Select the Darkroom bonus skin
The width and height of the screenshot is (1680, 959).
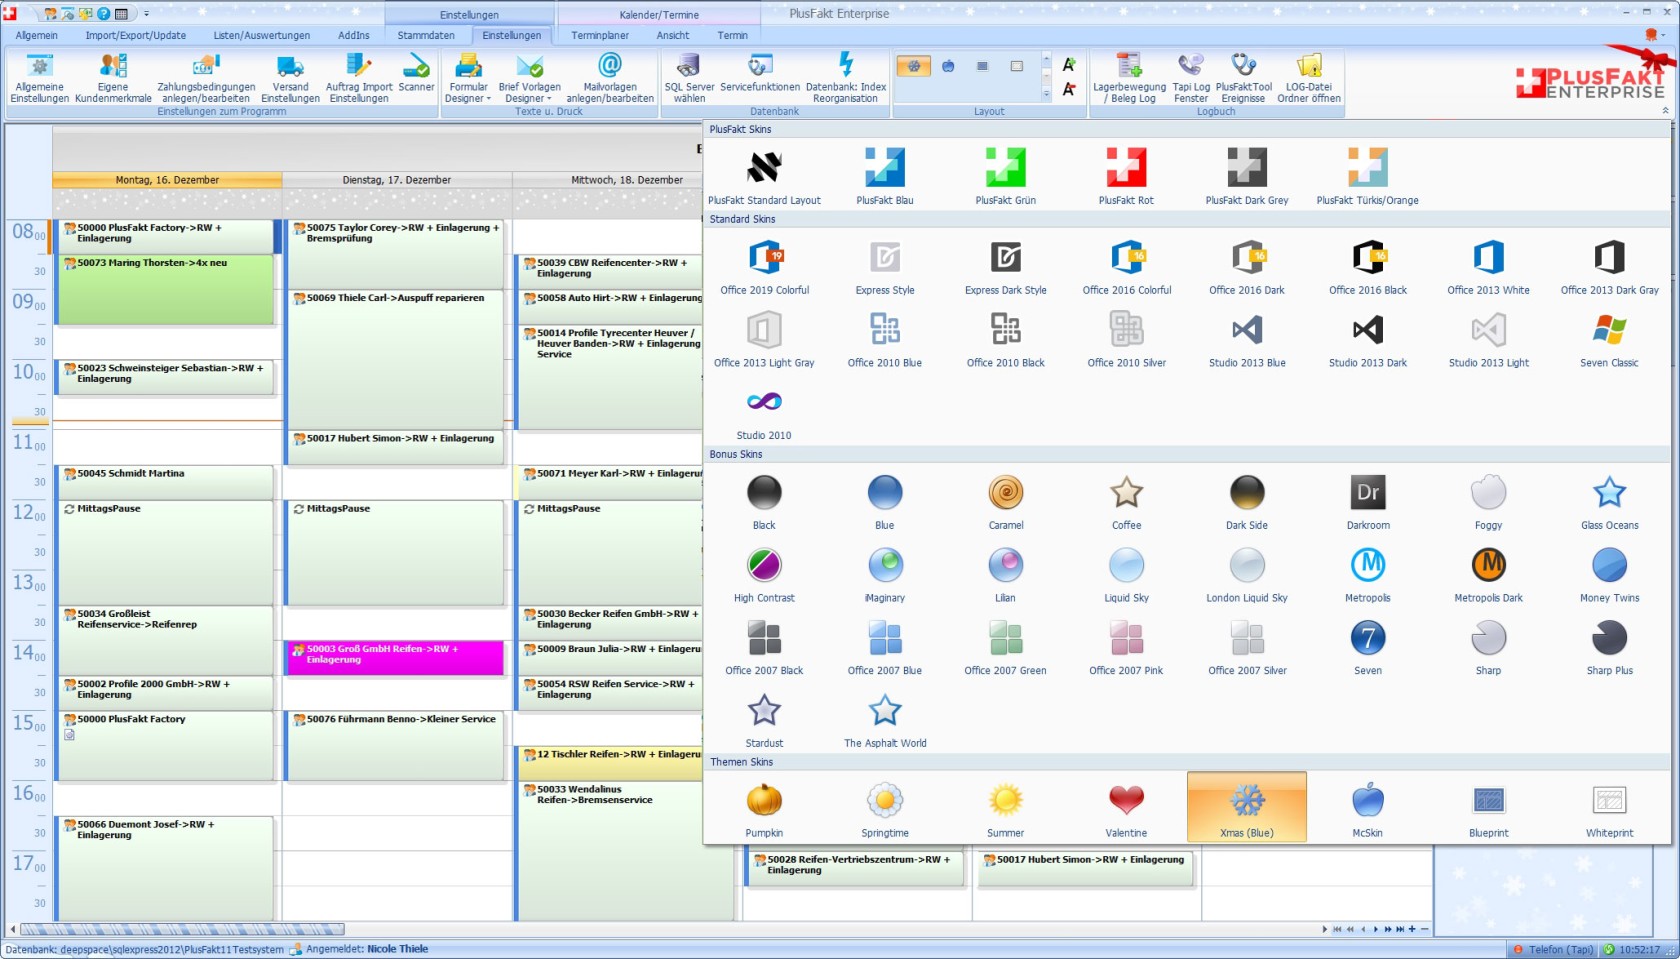[1368, 501]
